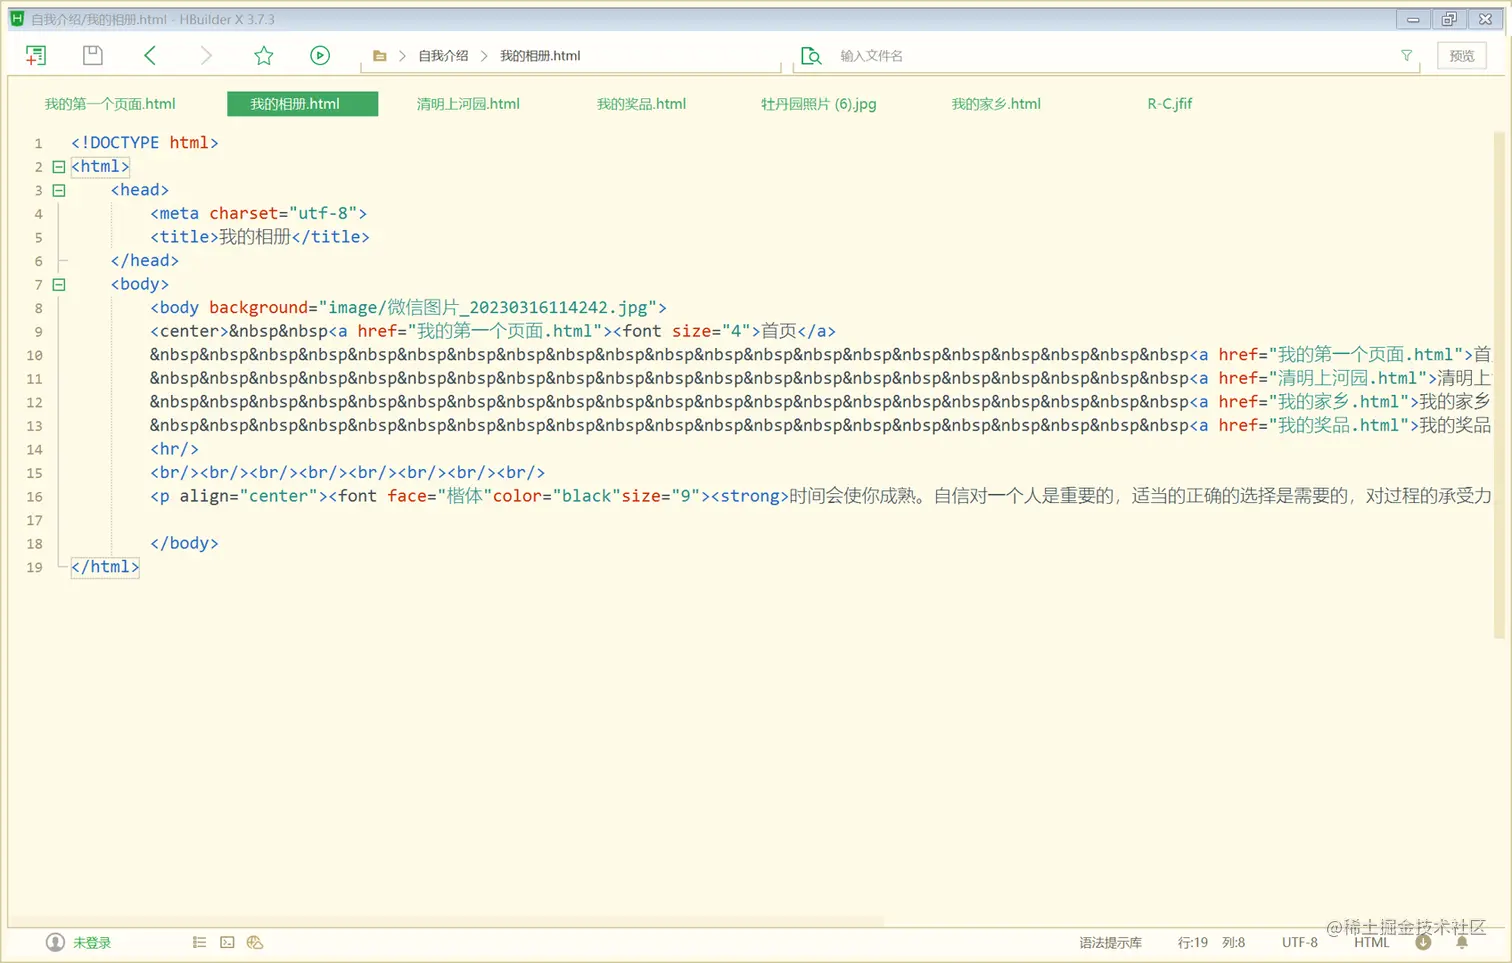Click the body background image line 8

tap(408, 308)
